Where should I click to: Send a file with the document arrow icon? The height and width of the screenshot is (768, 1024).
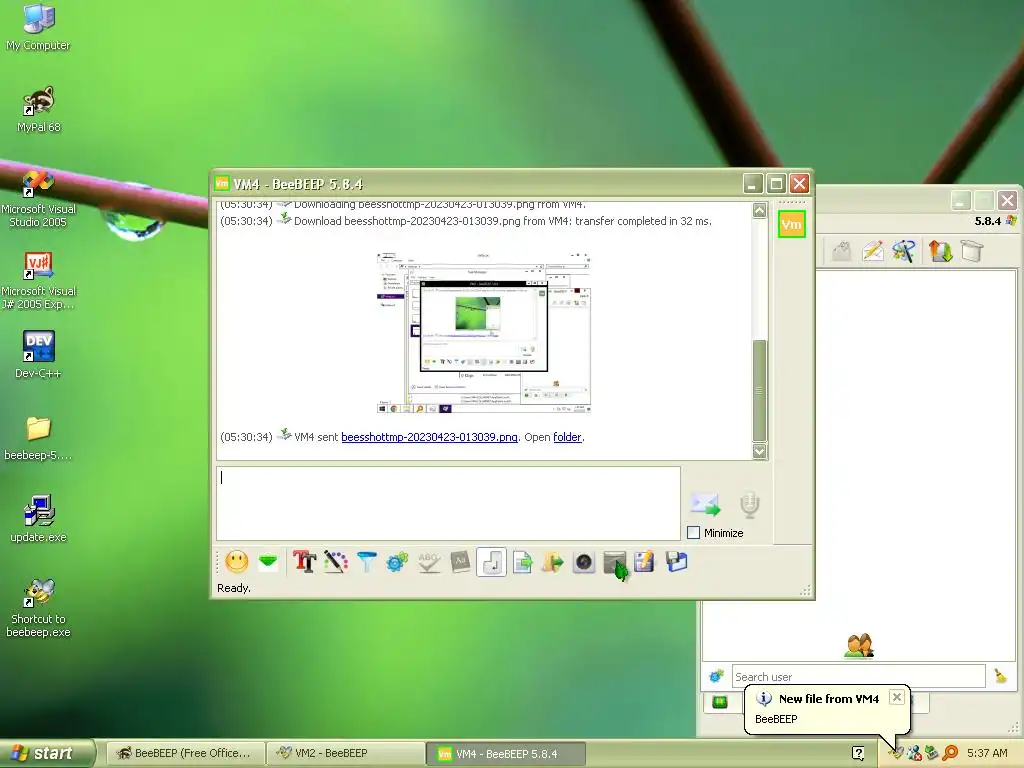(x=522, y=562)
